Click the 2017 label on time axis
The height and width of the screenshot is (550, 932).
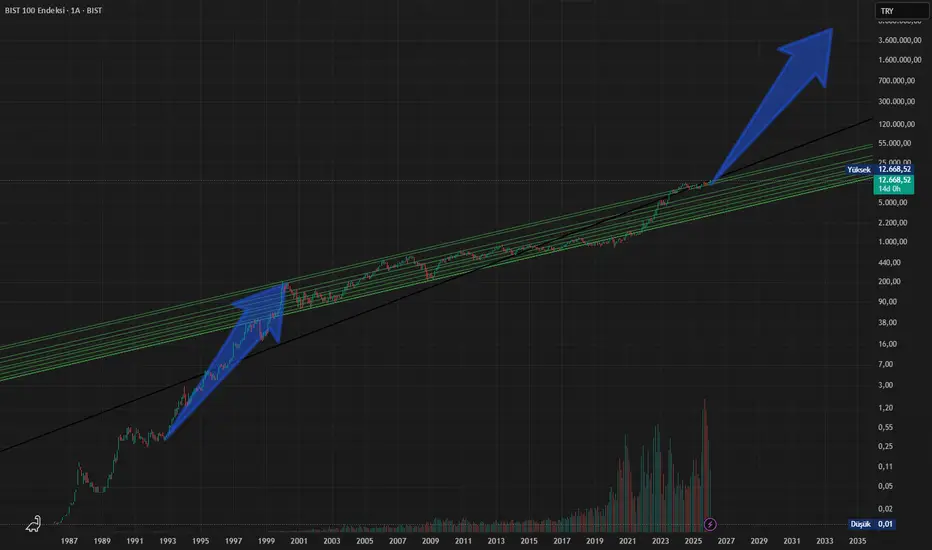click(x=562, y=541)
